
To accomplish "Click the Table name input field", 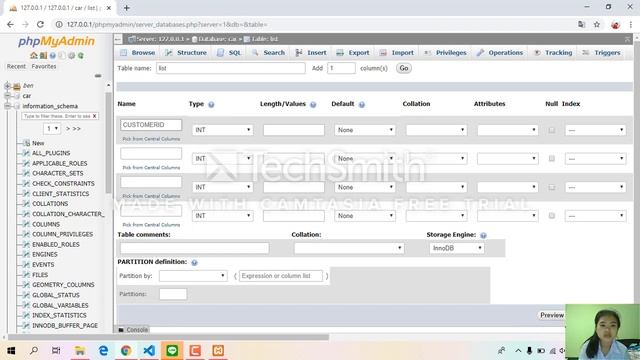I will point(231,68).
